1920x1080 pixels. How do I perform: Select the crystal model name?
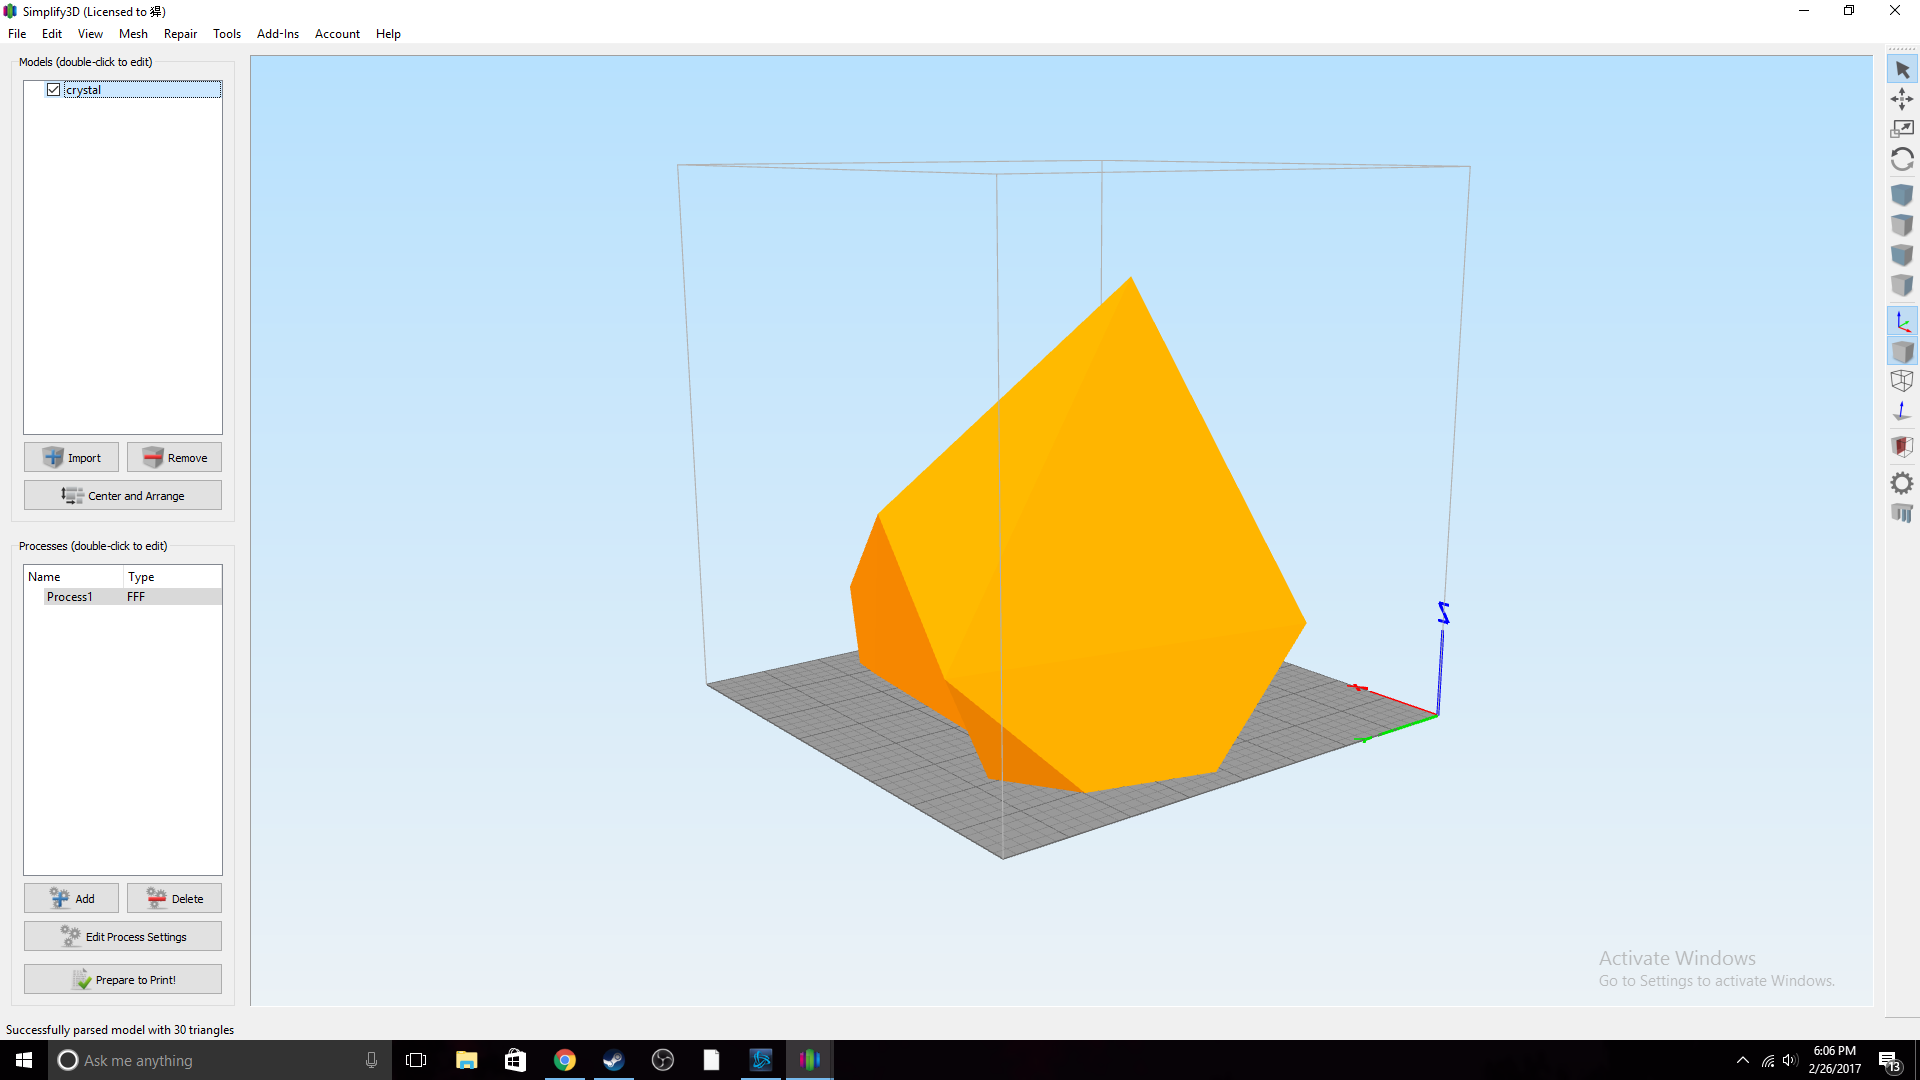[x=84, y=90]
